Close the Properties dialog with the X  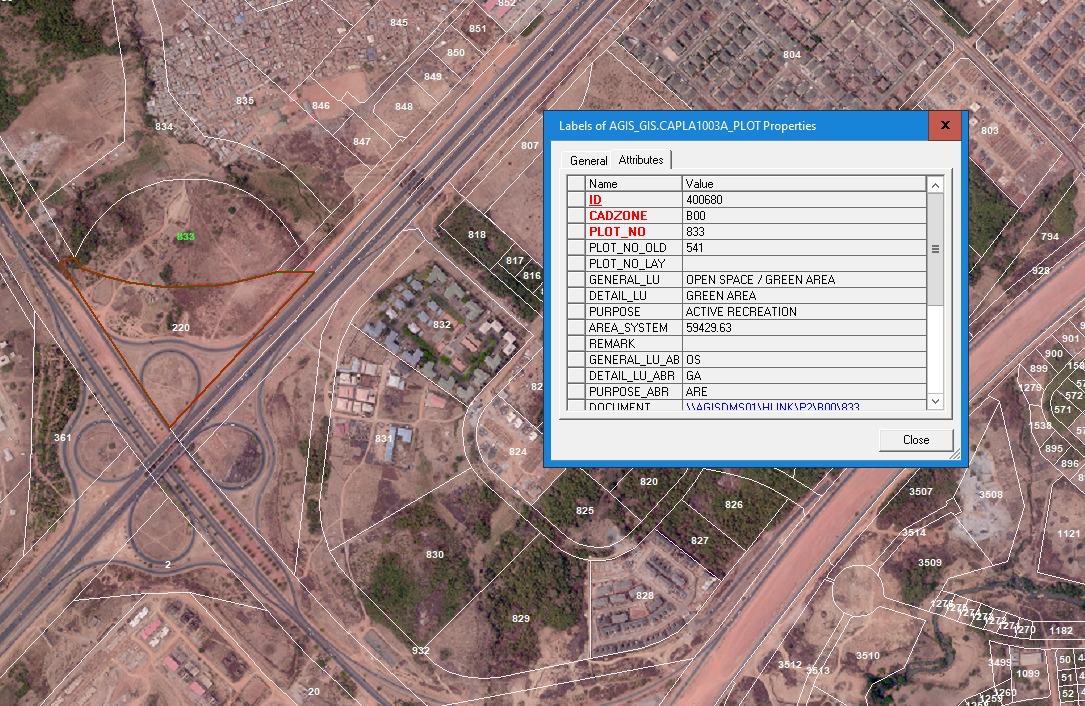[x=944, y=126]
